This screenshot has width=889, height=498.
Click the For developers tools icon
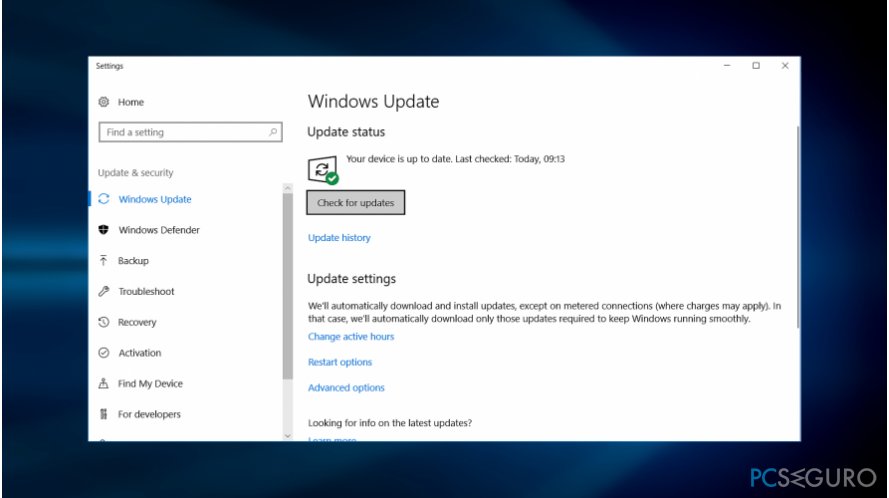pyautogui.click(x=104, y=414)
